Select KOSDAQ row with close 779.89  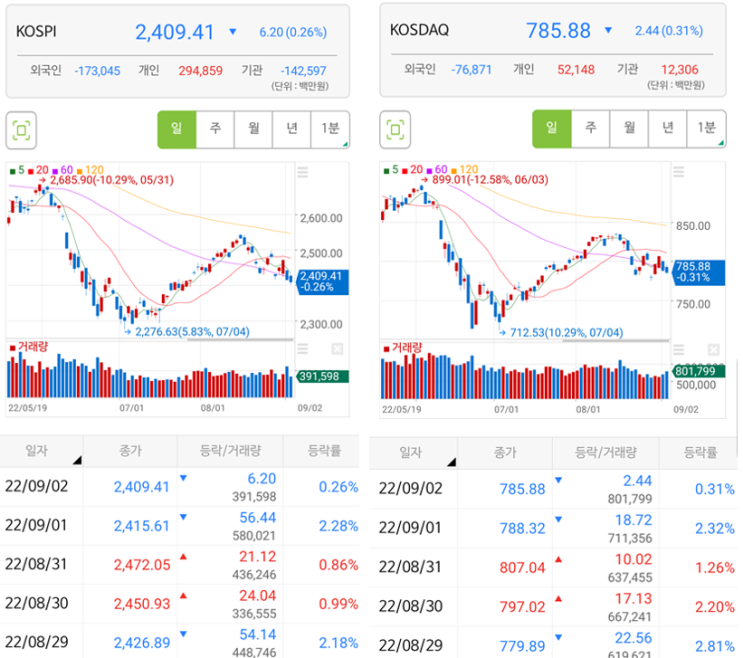553,643
